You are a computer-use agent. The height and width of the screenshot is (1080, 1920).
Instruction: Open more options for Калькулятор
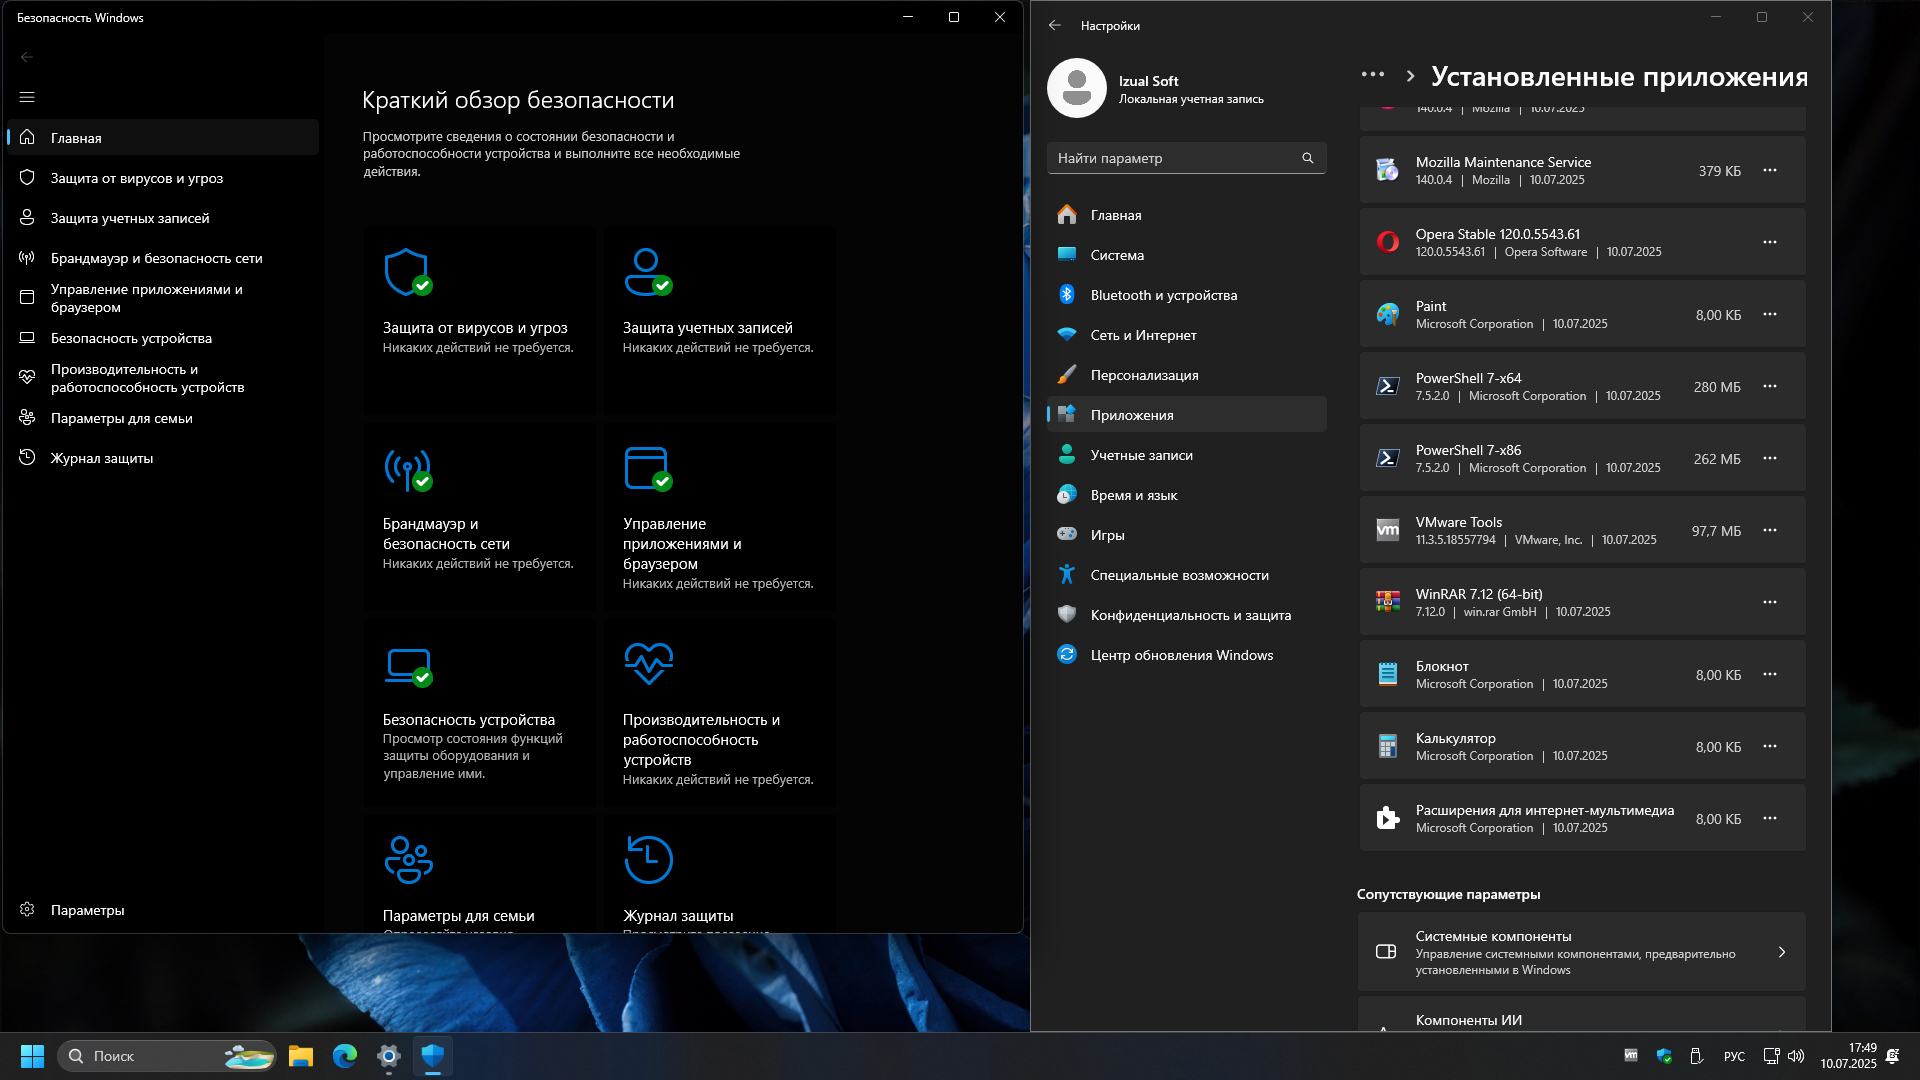pyautogui.click(x=1770, y=746)
